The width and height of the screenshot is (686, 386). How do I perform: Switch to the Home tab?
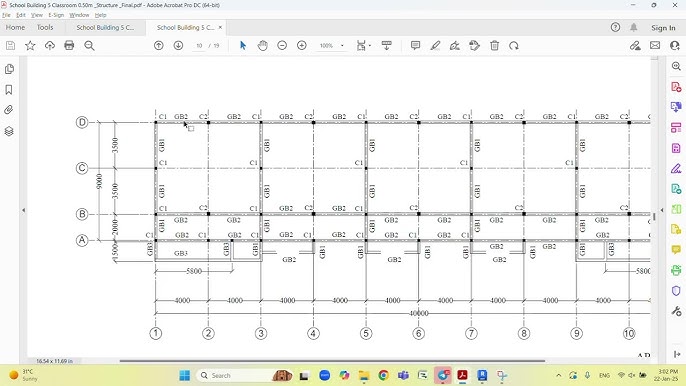15,27
